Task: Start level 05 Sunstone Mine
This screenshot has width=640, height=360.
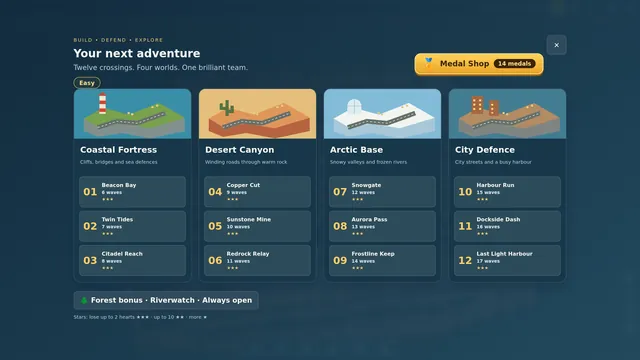Action: [x=257, y=226]
